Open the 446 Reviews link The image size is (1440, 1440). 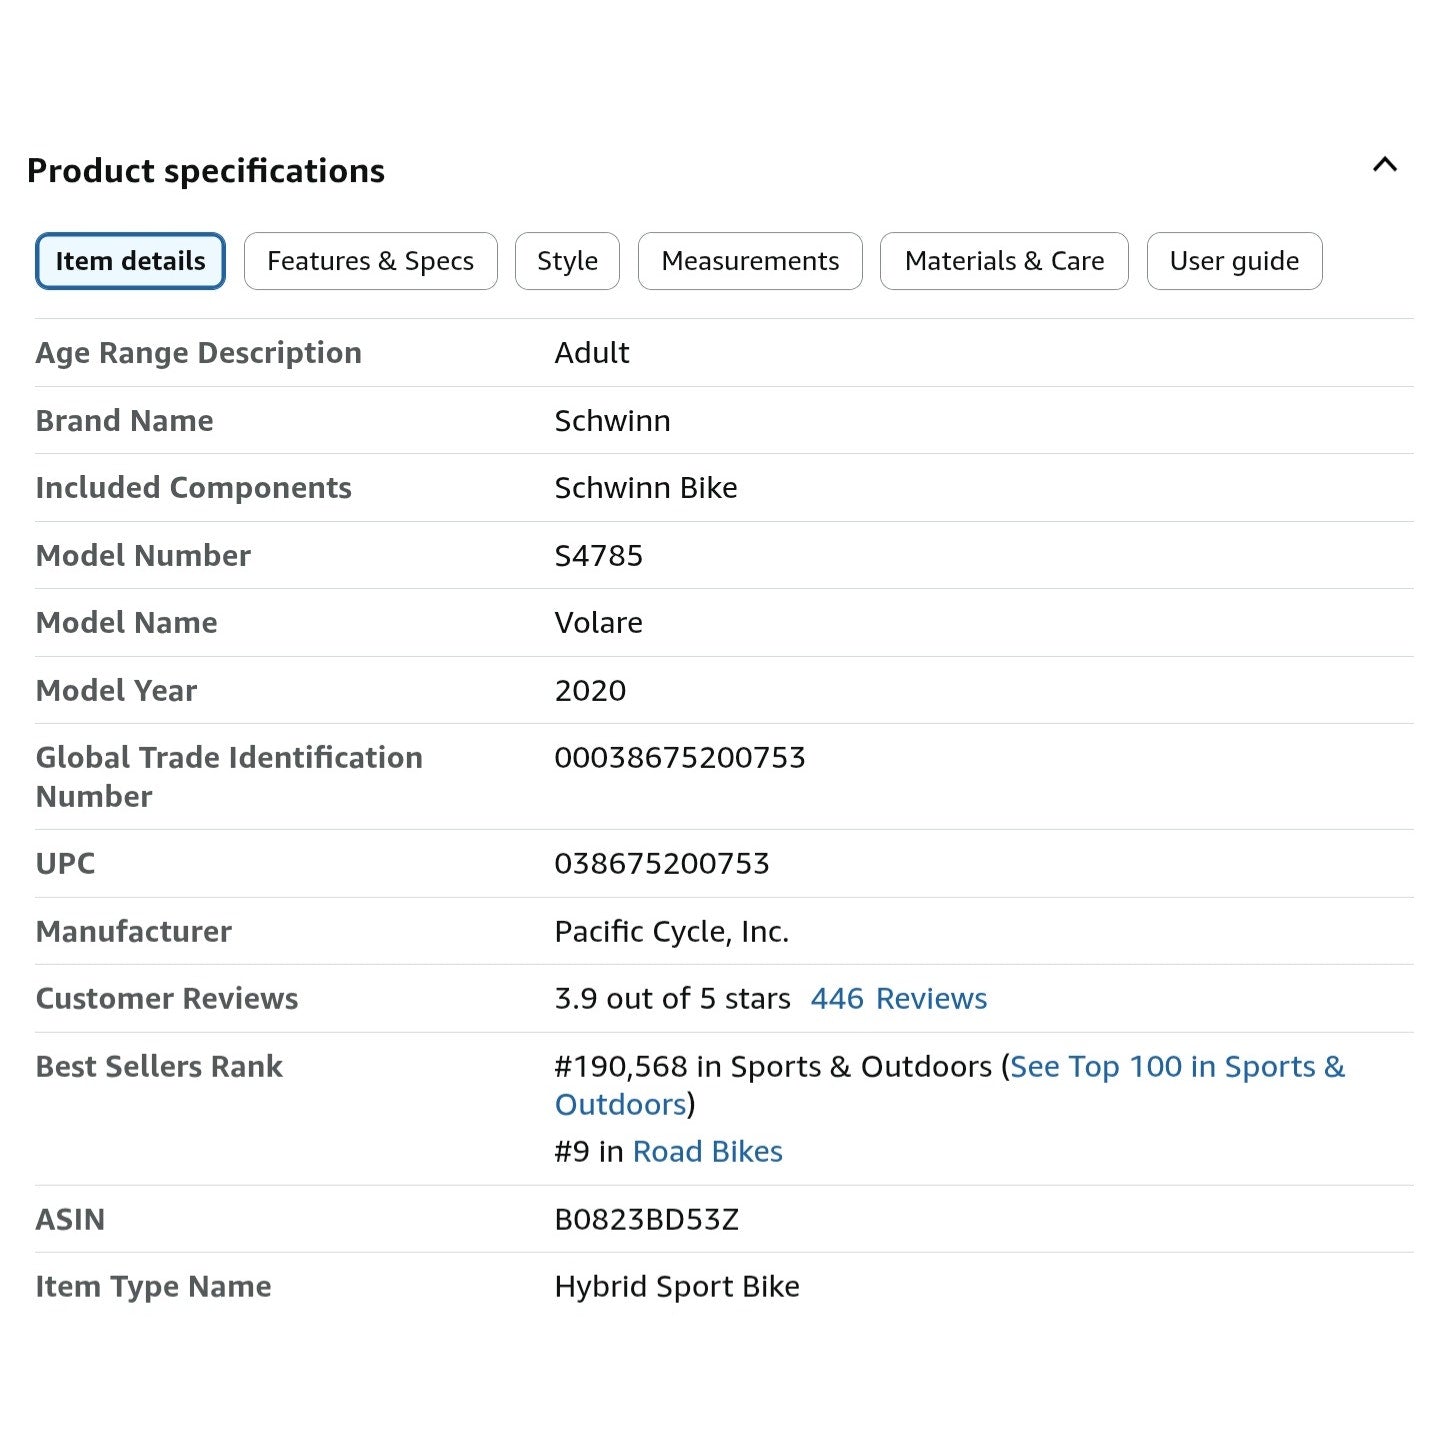[x=898, y=998]
